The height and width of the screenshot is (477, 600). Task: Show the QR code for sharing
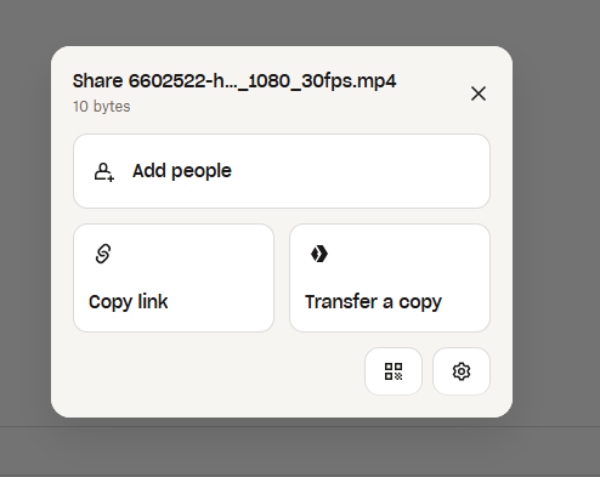point(393,371)
